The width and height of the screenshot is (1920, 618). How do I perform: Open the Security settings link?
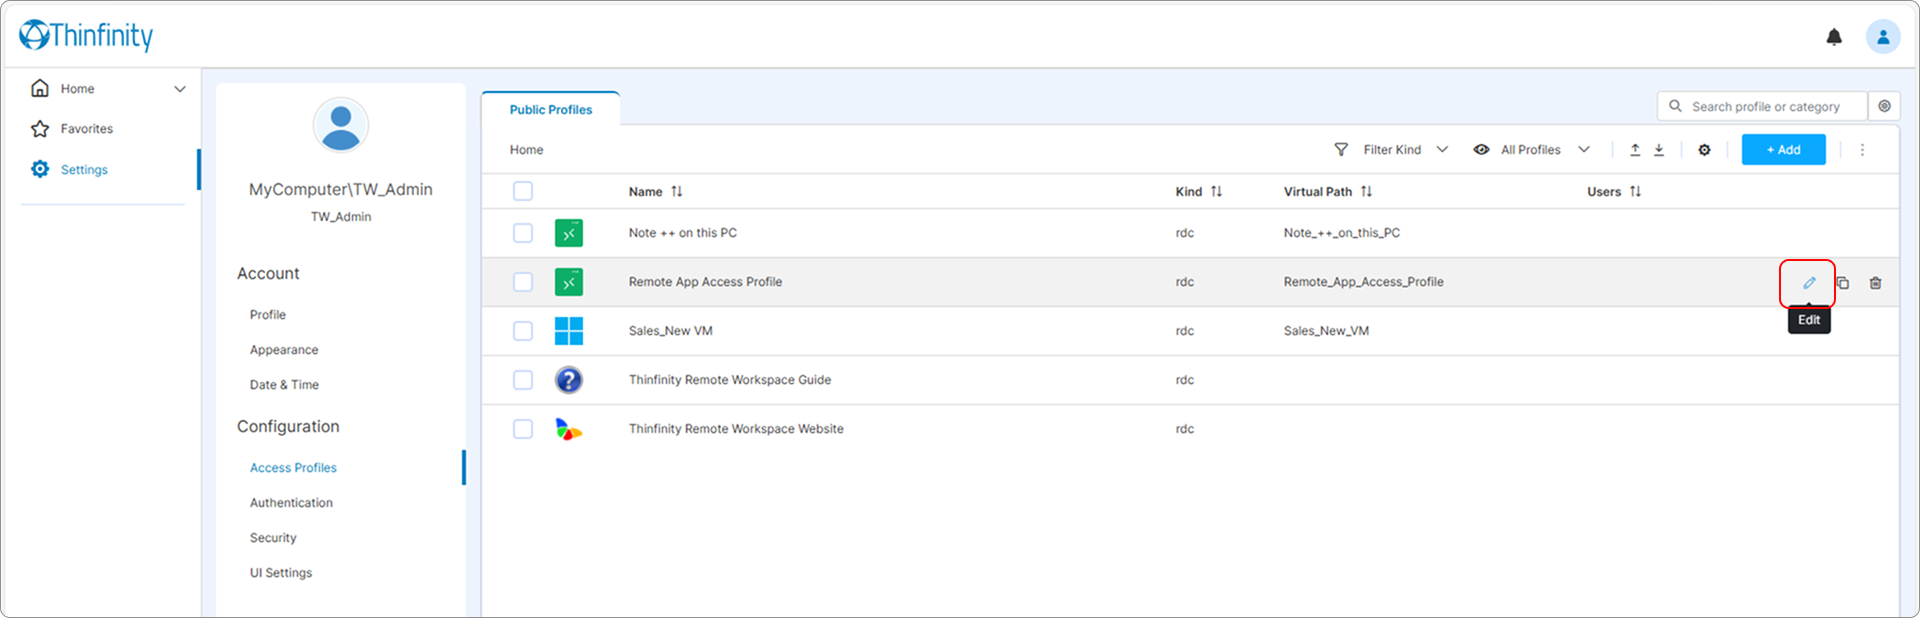(x=273, y=538)
